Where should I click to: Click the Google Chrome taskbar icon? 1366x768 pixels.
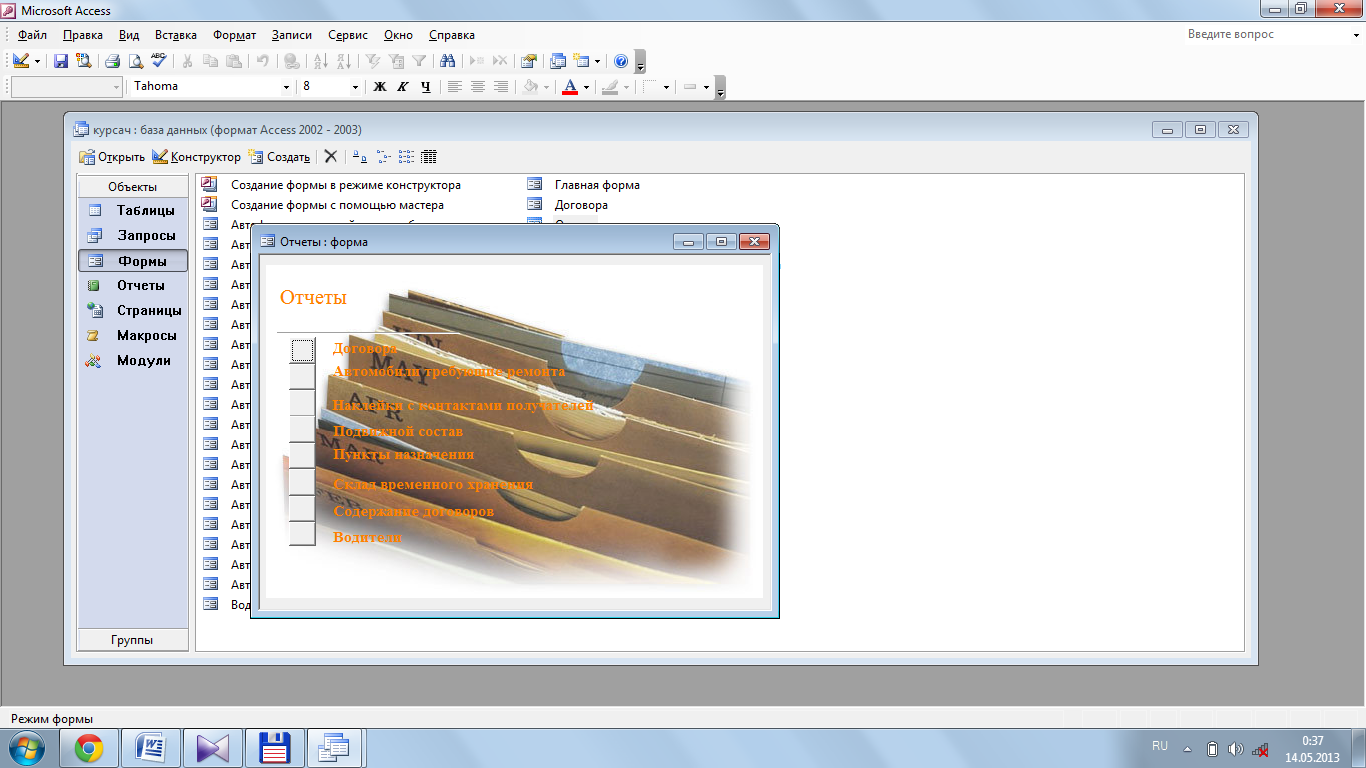click(89, 748)
